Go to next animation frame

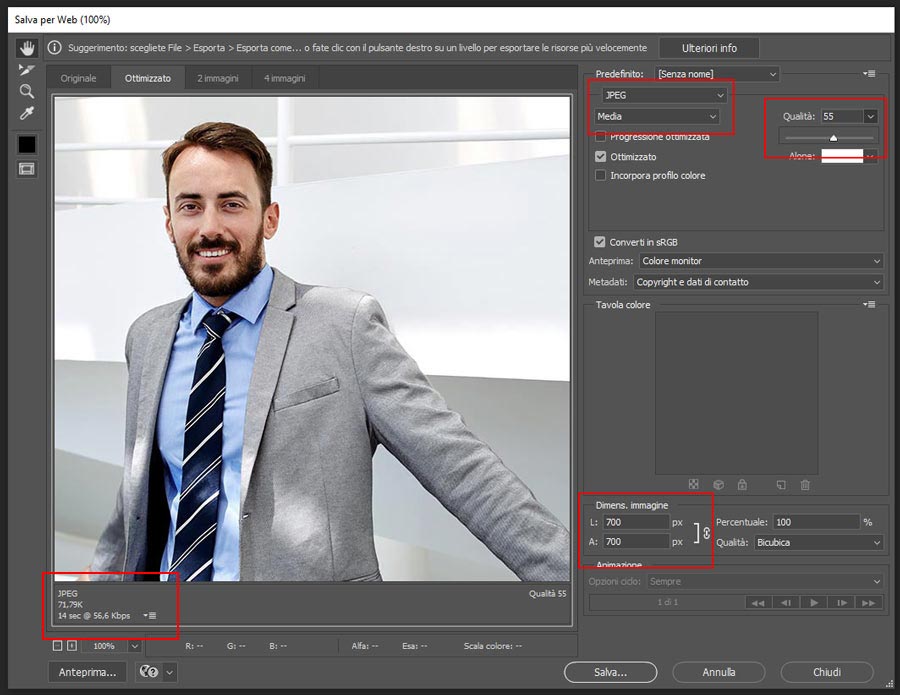tap(841, 603)
